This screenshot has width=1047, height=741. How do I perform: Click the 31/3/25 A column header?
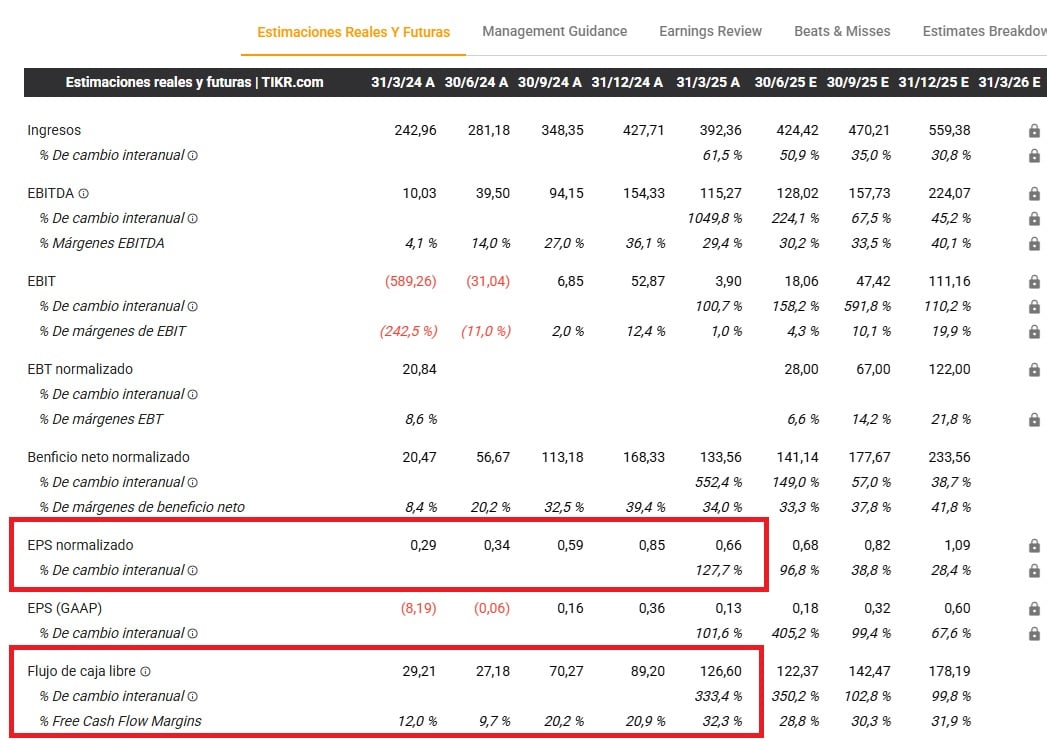708,82
